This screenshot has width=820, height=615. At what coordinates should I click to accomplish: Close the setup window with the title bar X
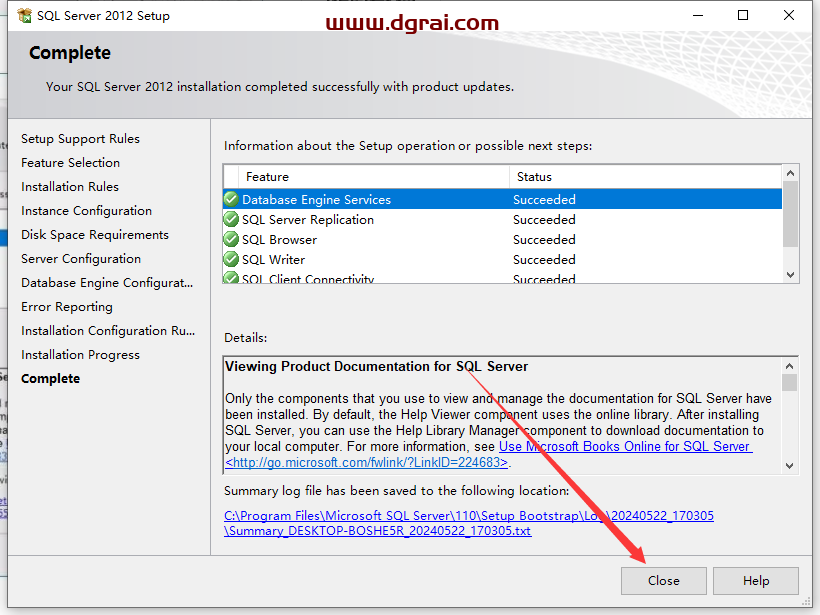point(789,15)
